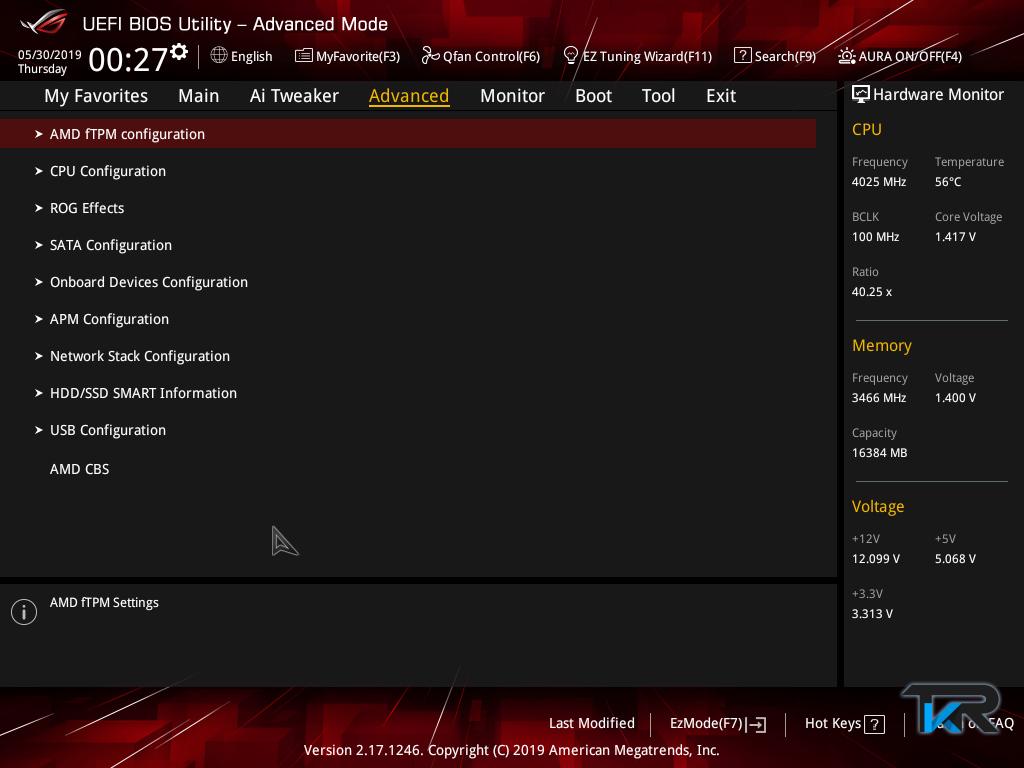This screenshot has height=768, width=1024.
Task: Expand arrow beside SATA Configuration
Action: click(39, 245)
